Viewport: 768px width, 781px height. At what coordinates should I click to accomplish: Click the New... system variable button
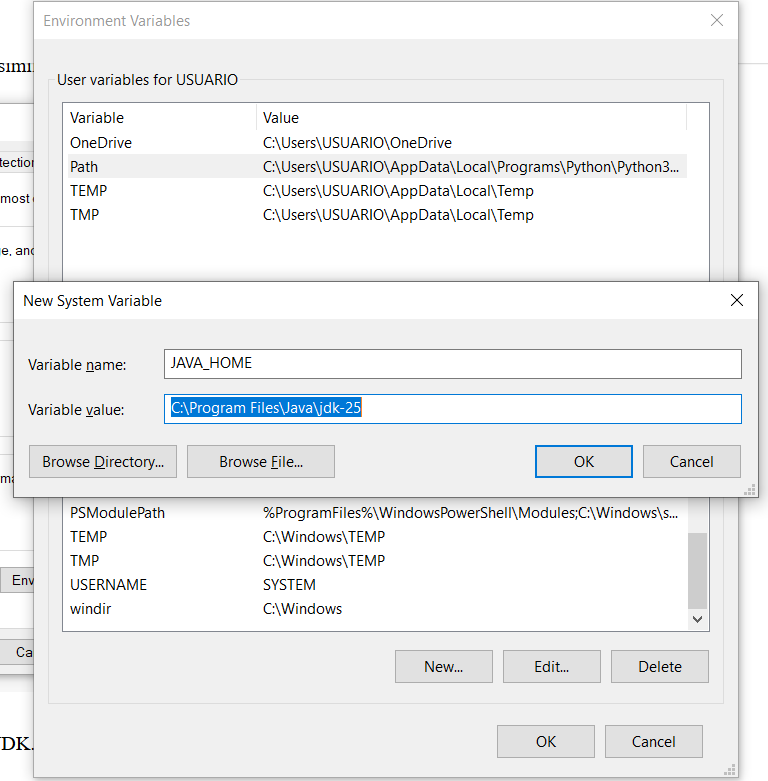tap(443, 667)
